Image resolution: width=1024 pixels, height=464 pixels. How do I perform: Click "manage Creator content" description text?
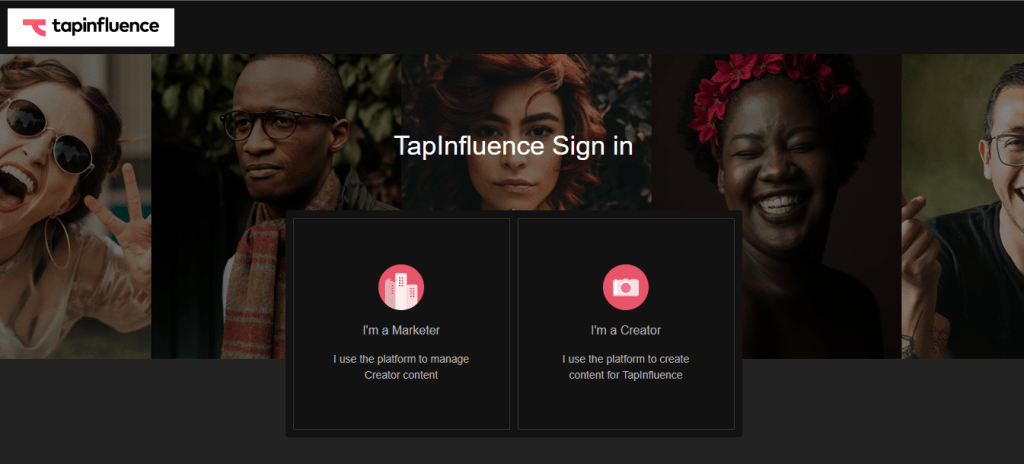(x=401, y=367)
